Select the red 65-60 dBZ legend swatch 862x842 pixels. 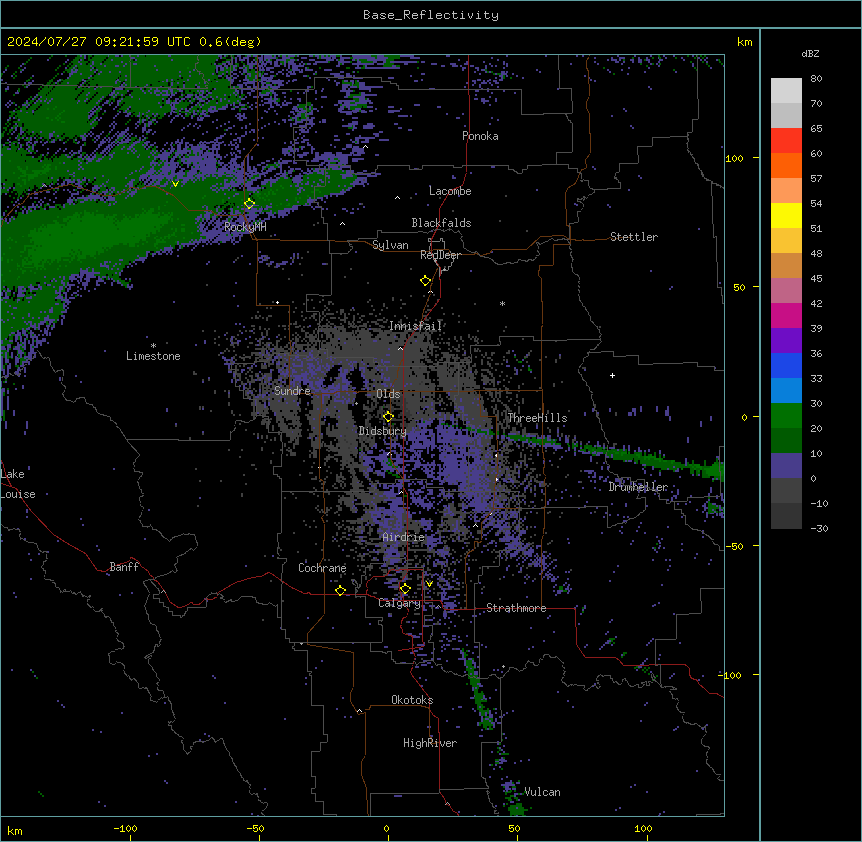pos(786,140)
